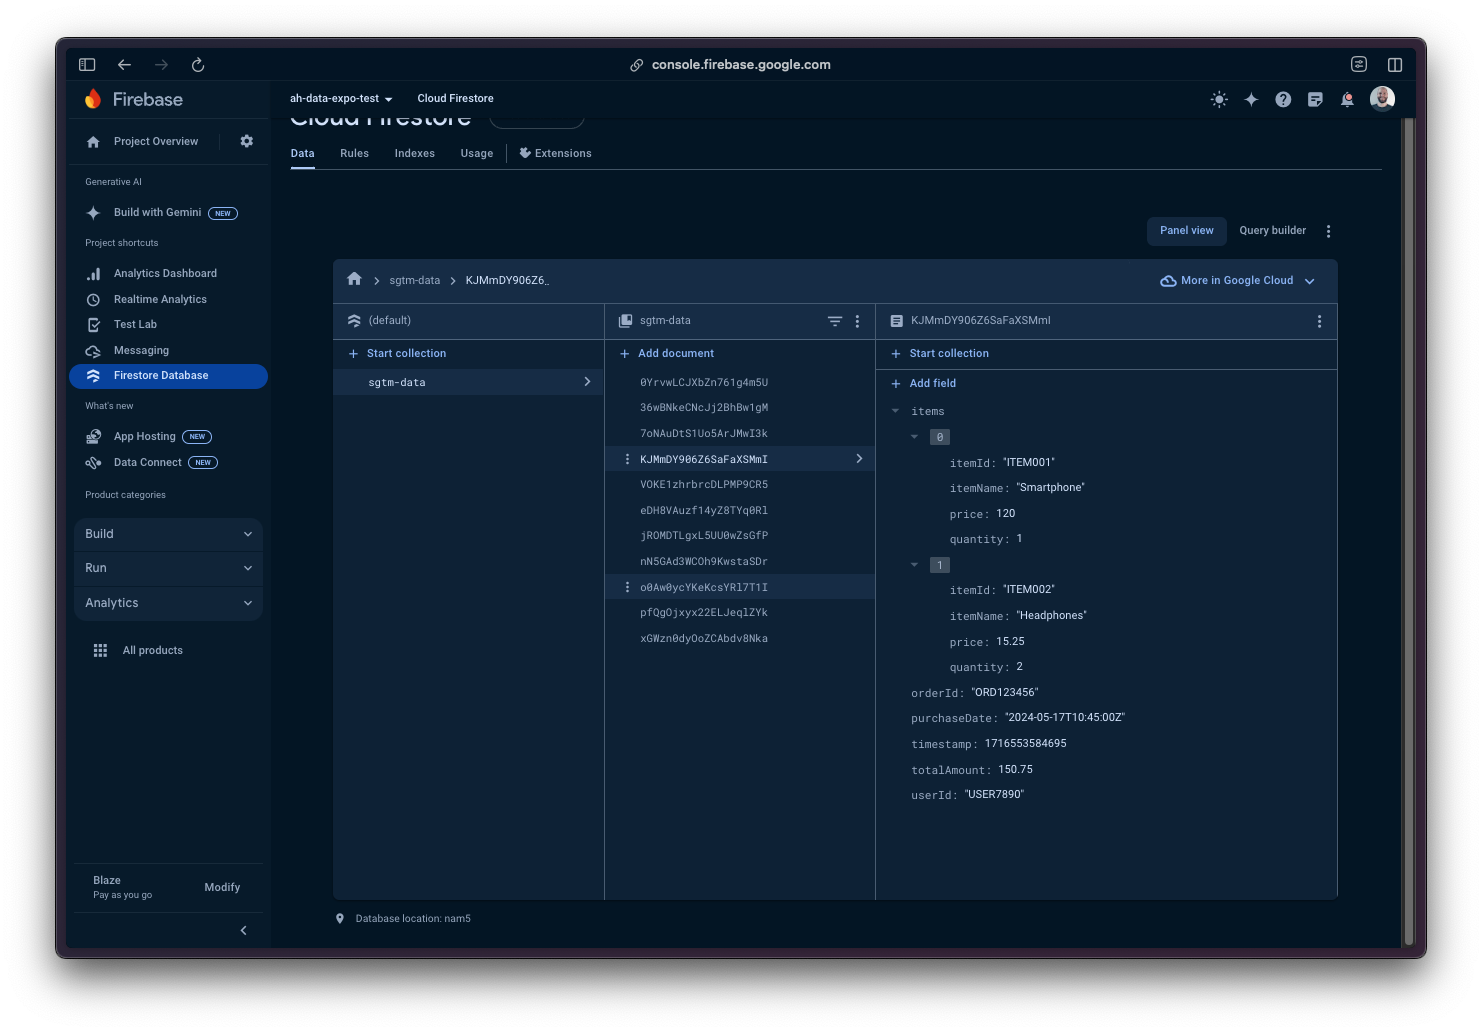The height and width of the screenshot is (1032, 1482).
Task: Open the split view icon in the browser toolbar
Action: pyautogui.click(x=1395, y=65)
